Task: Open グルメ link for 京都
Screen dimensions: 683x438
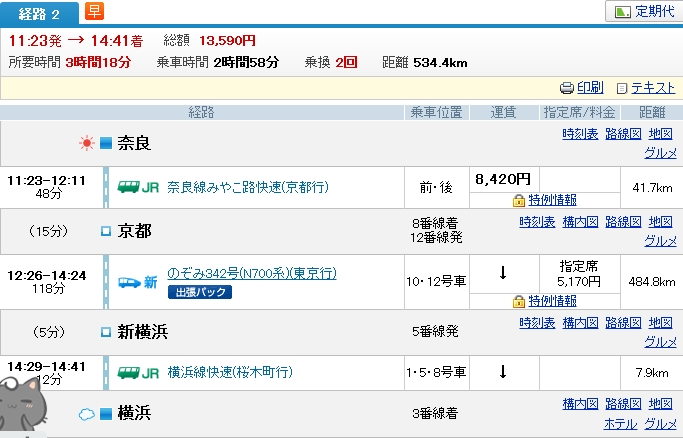Action: click(661, 241)
